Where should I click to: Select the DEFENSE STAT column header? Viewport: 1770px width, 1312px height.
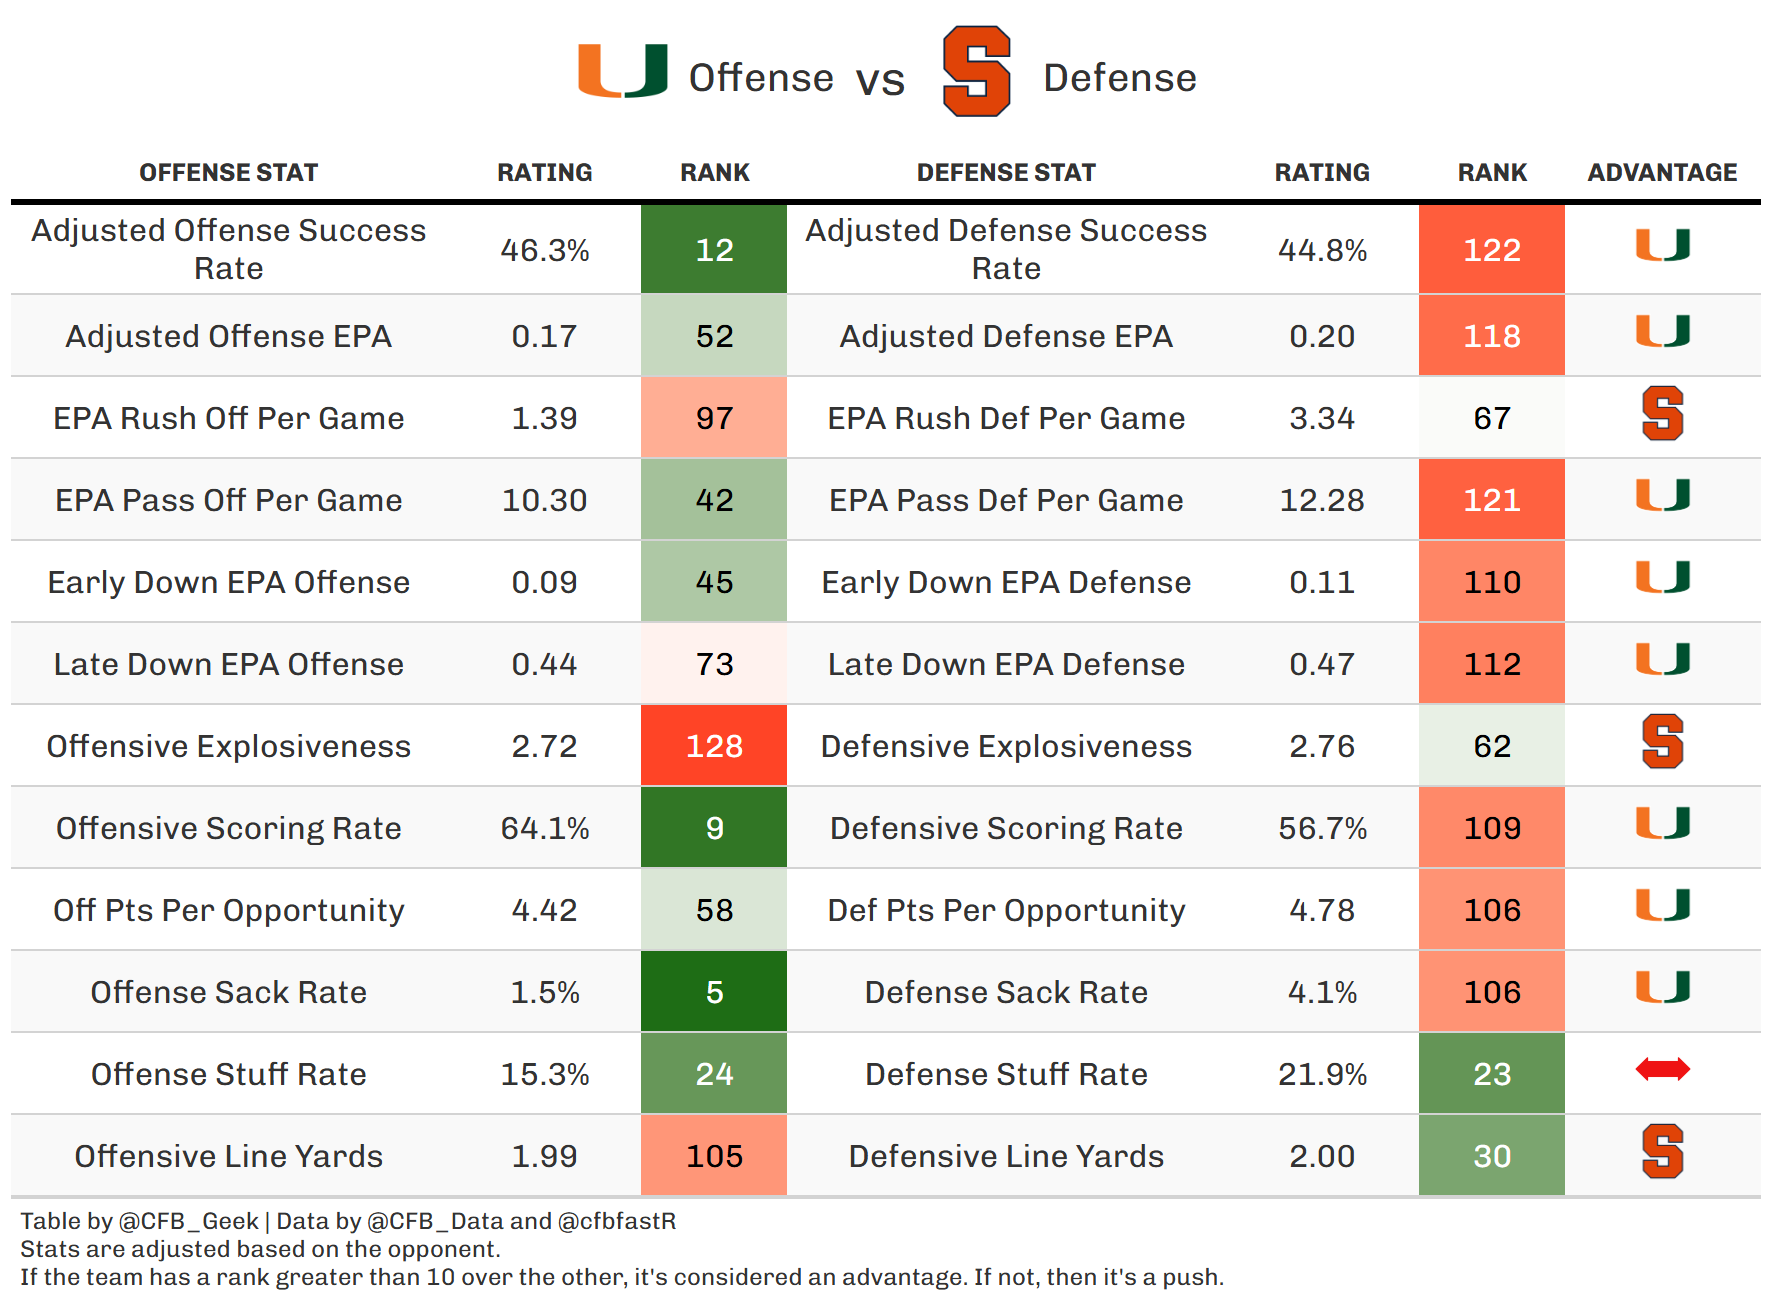point(1006,173)
